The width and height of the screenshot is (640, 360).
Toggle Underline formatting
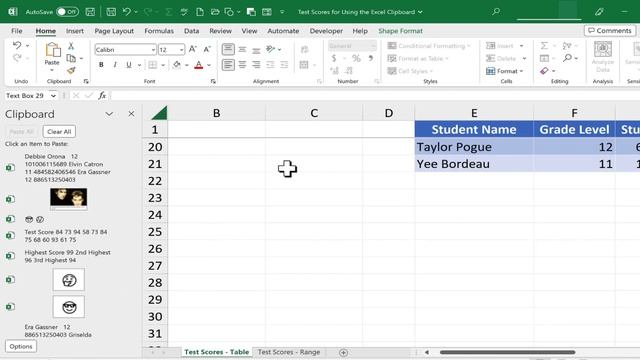[x=129, y=64]
